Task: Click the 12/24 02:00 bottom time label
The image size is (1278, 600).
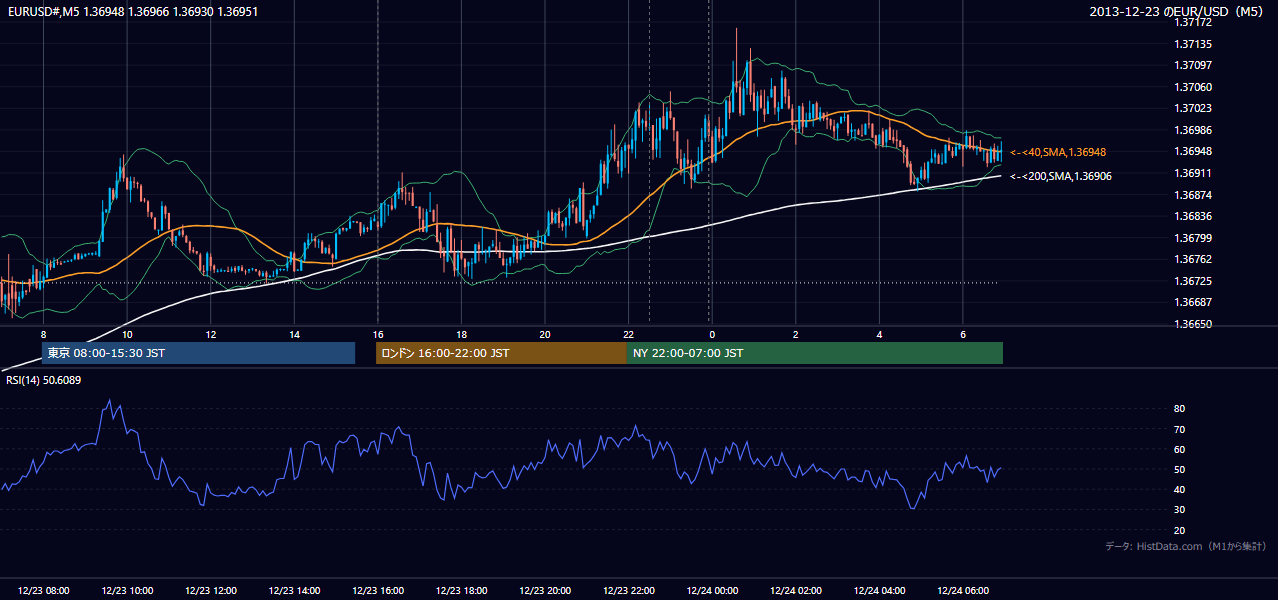Action: tap(795, 591)
